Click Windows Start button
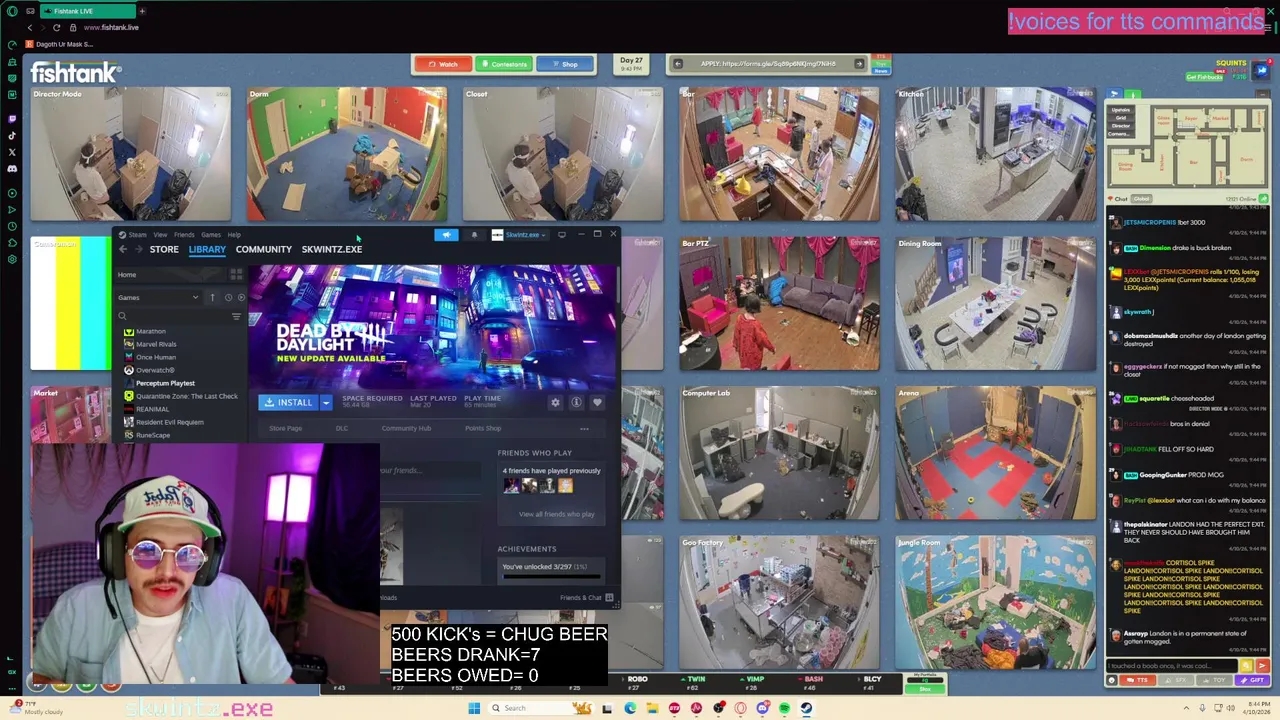The image size is (1280, 720). pos(474,708)
